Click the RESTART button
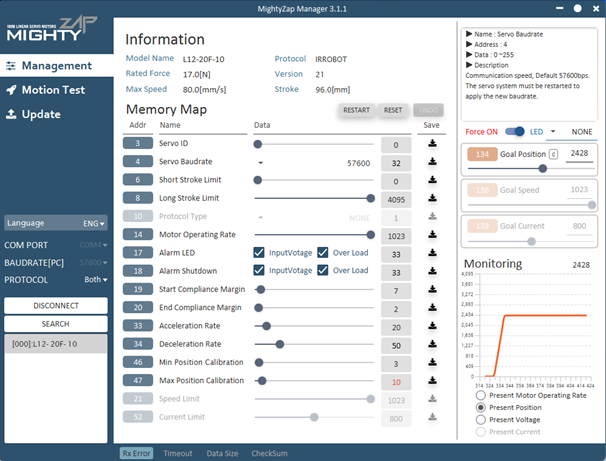Screen dimensions: 606x461 tap(355, 110)
